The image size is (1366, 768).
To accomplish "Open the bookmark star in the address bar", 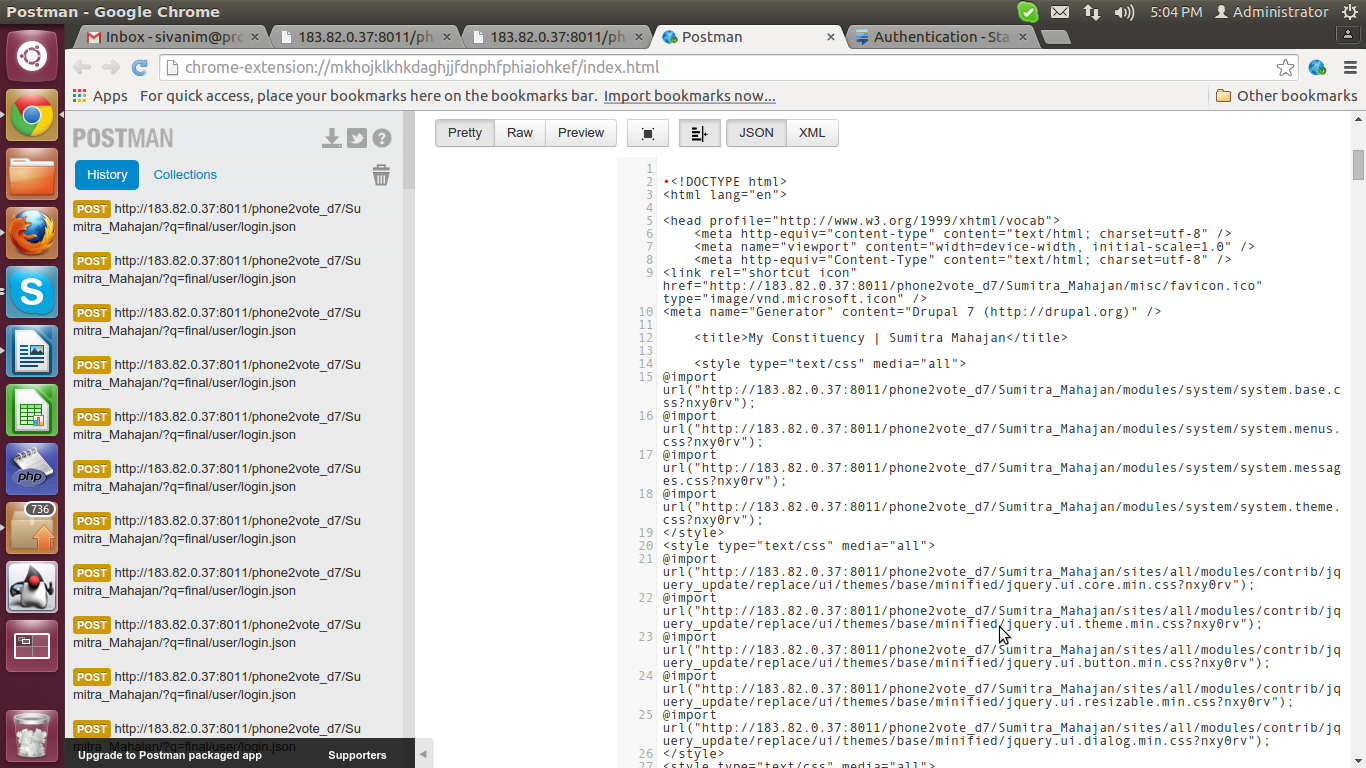I will 1287,68.
